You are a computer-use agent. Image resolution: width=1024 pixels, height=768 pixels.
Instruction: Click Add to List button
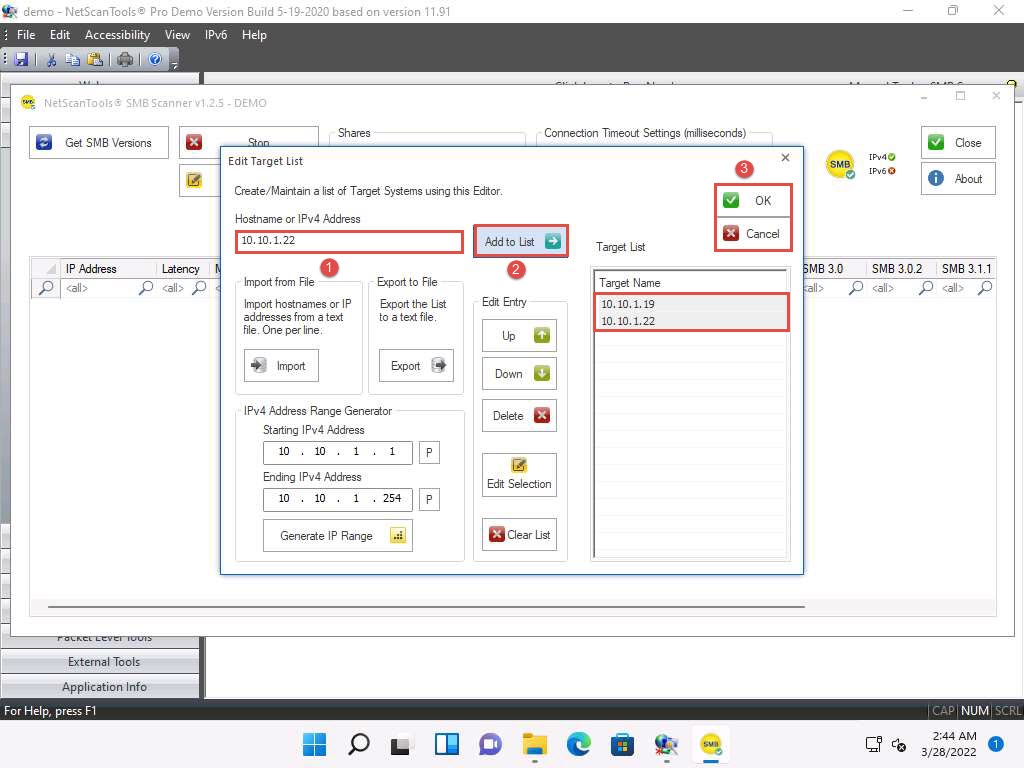(521, 242)
